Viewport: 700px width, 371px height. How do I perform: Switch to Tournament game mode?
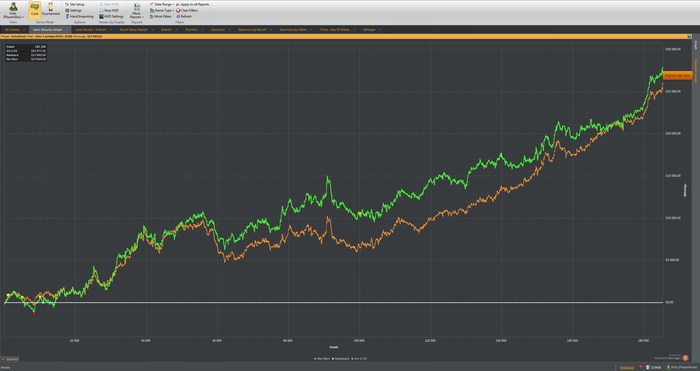(50, 10)
